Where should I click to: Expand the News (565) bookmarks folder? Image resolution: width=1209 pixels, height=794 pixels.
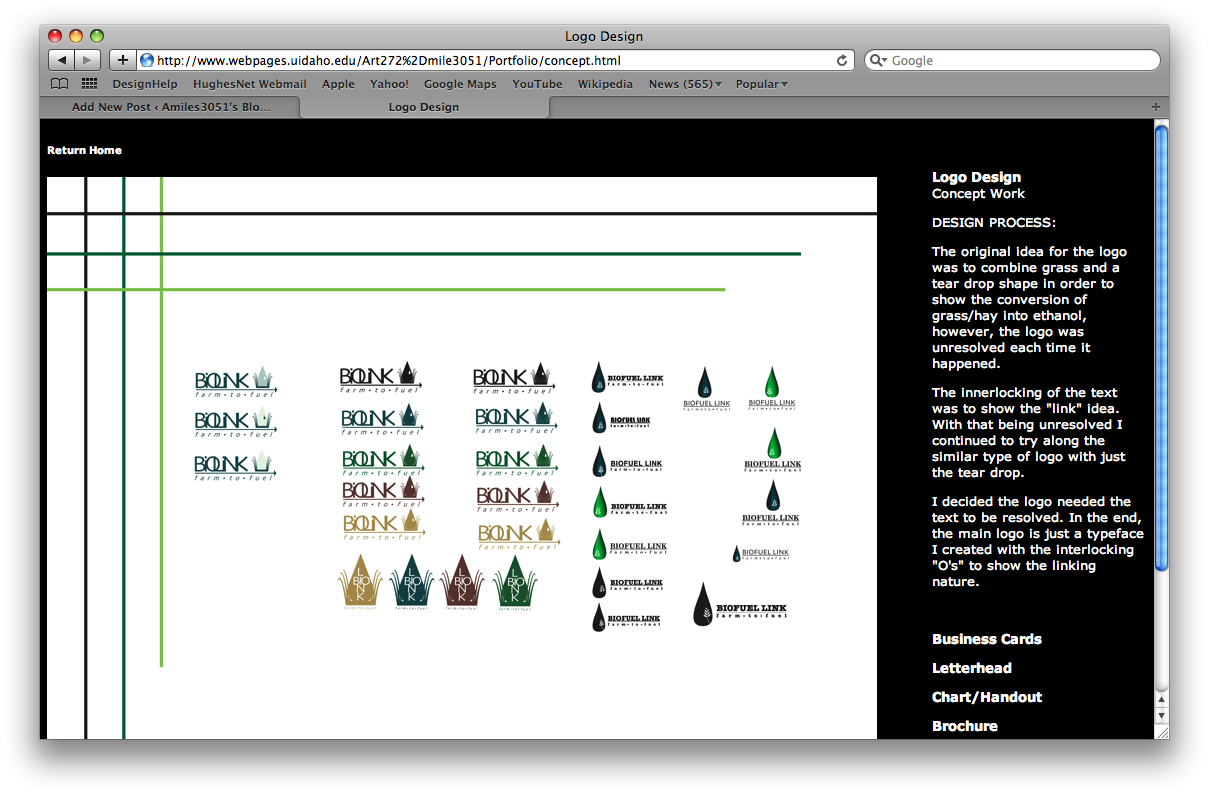pos(685,84)
